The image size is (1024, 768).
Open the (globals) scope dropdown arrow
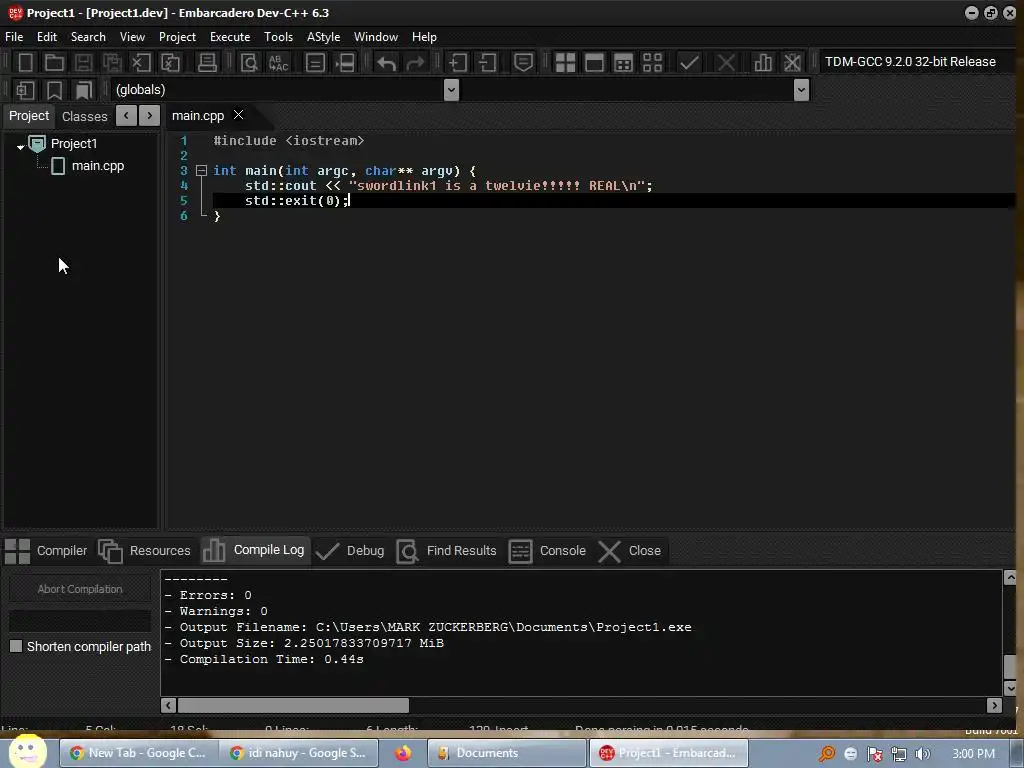(x=451, y=90)
